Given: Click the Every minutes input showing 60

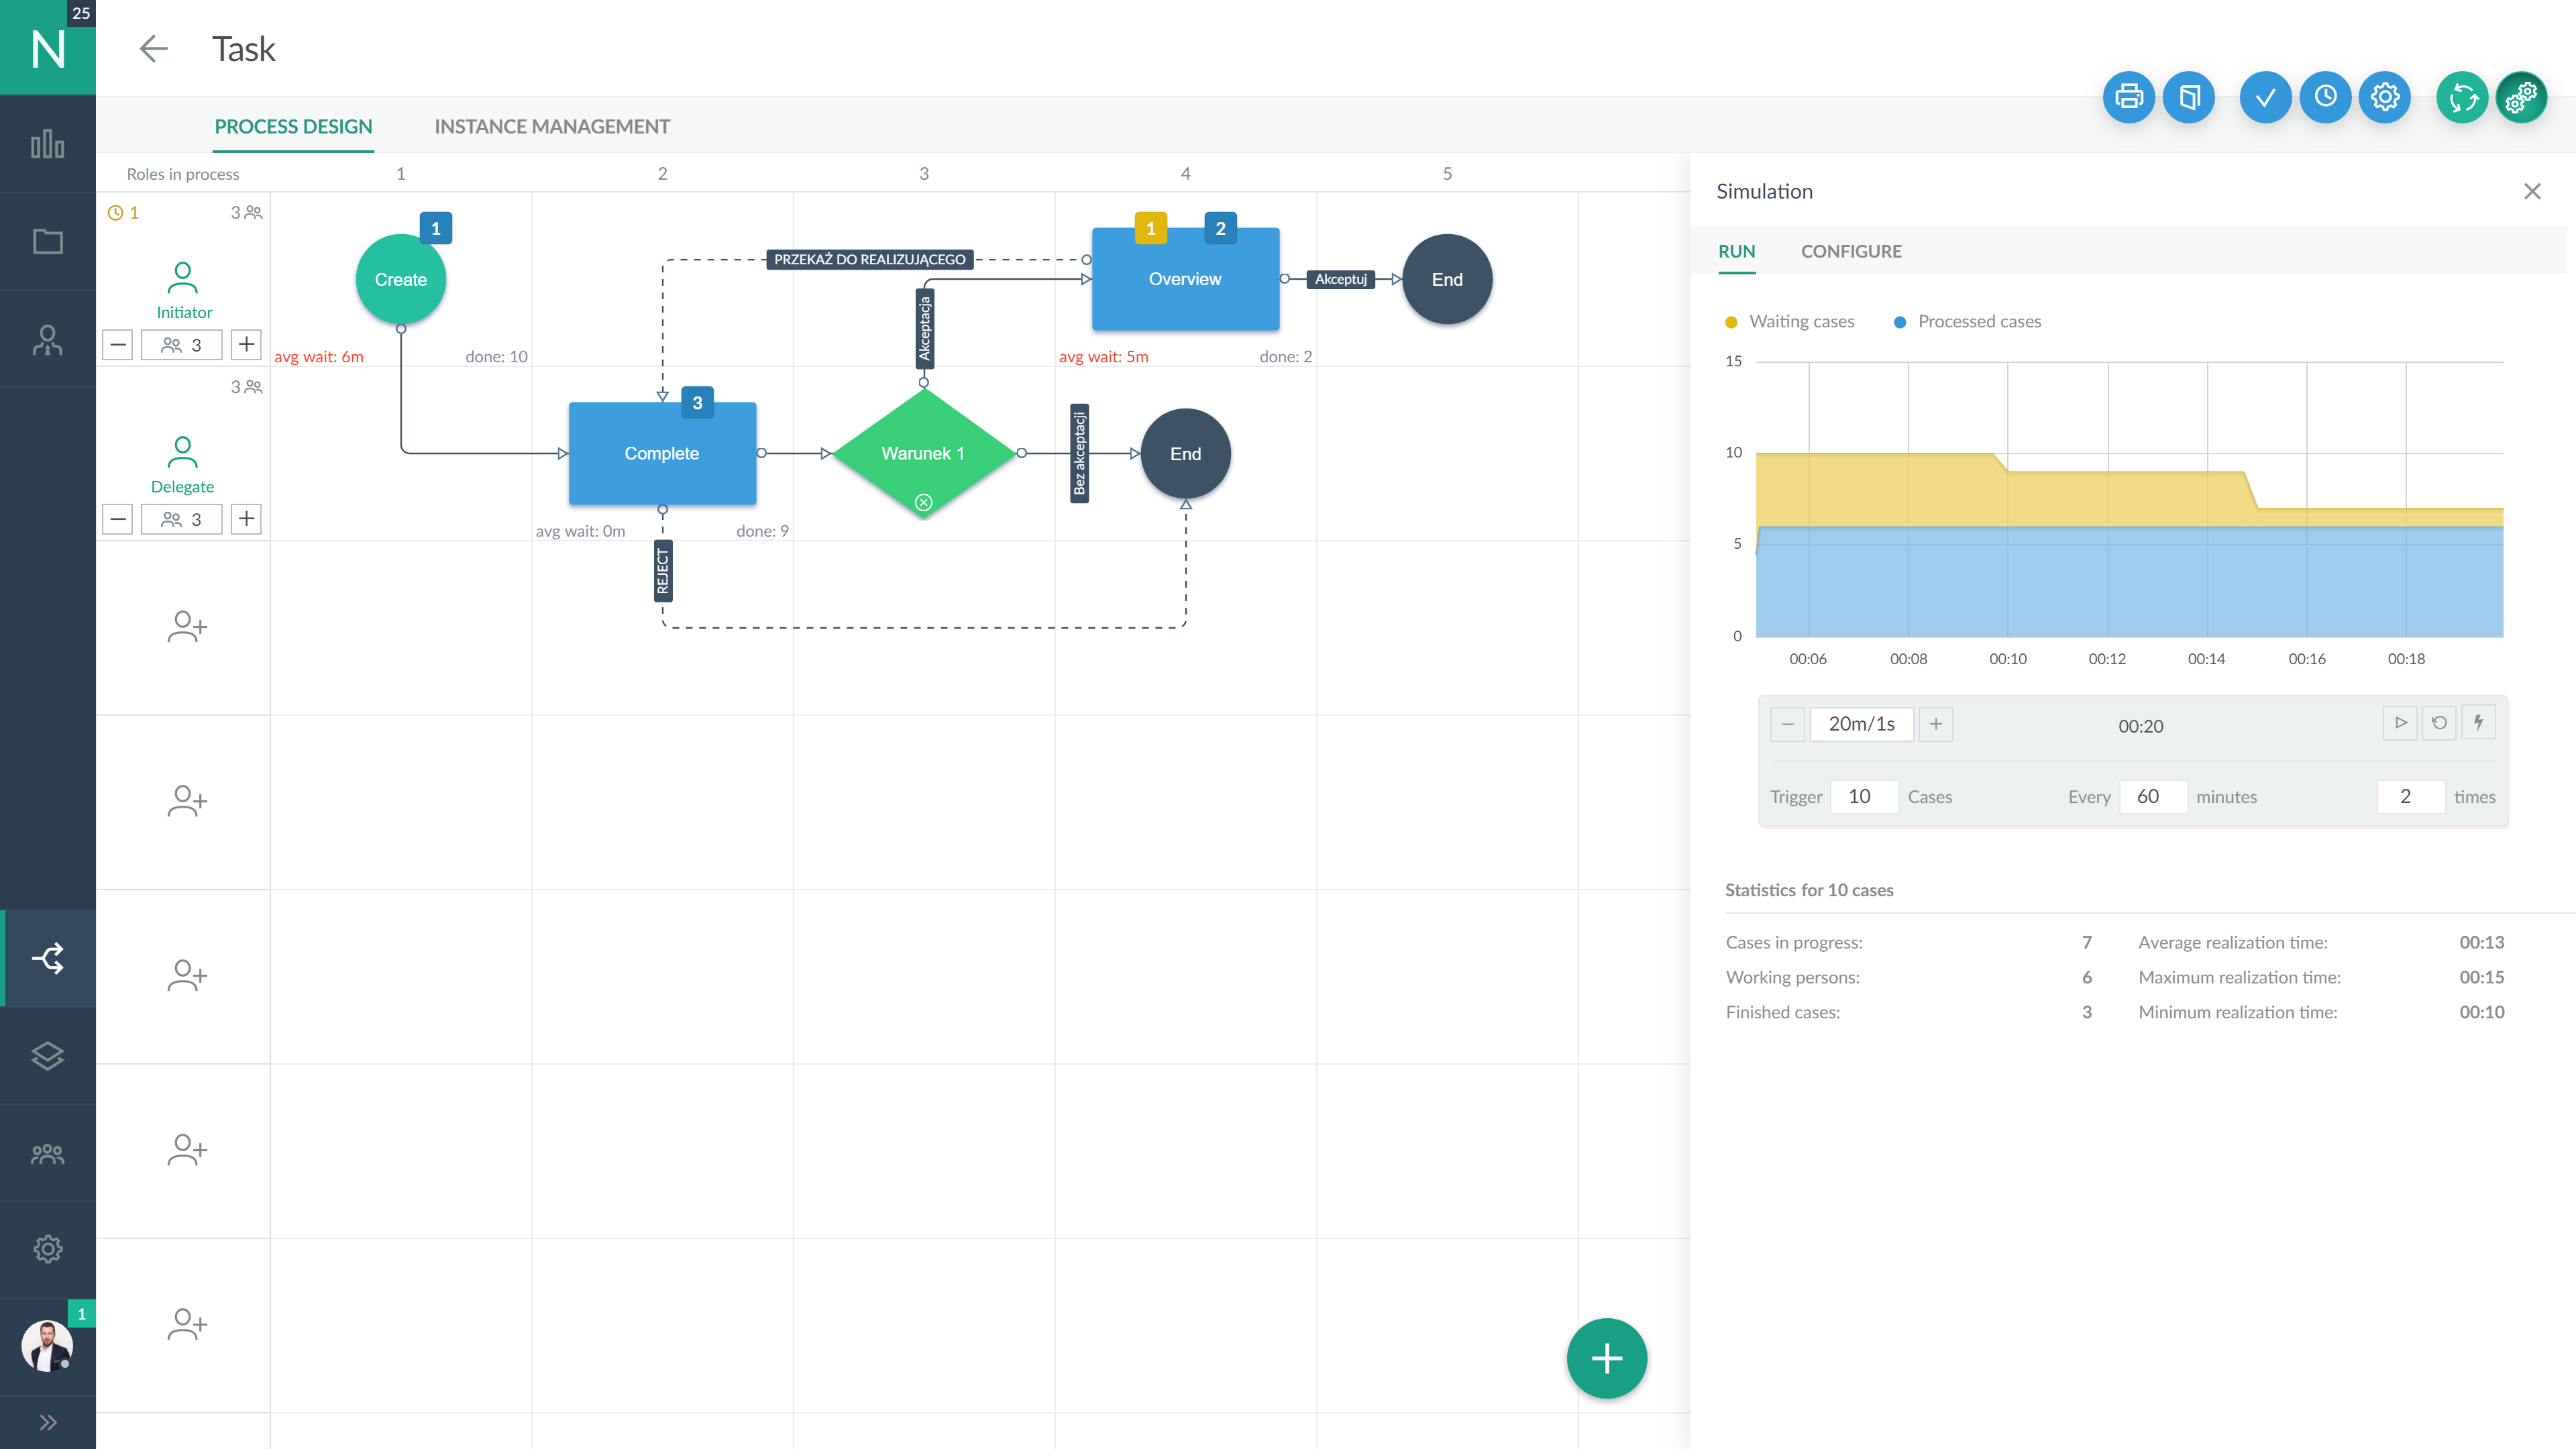Looking at the screenshot, I should tap(2153, 797).
